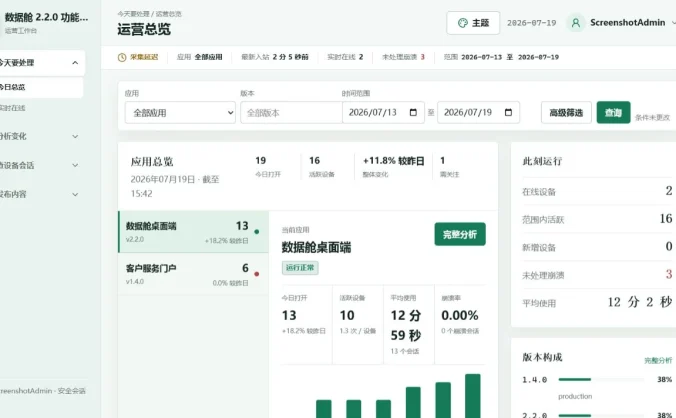Expand the 分析变化 sidebar section

(75, 137)
